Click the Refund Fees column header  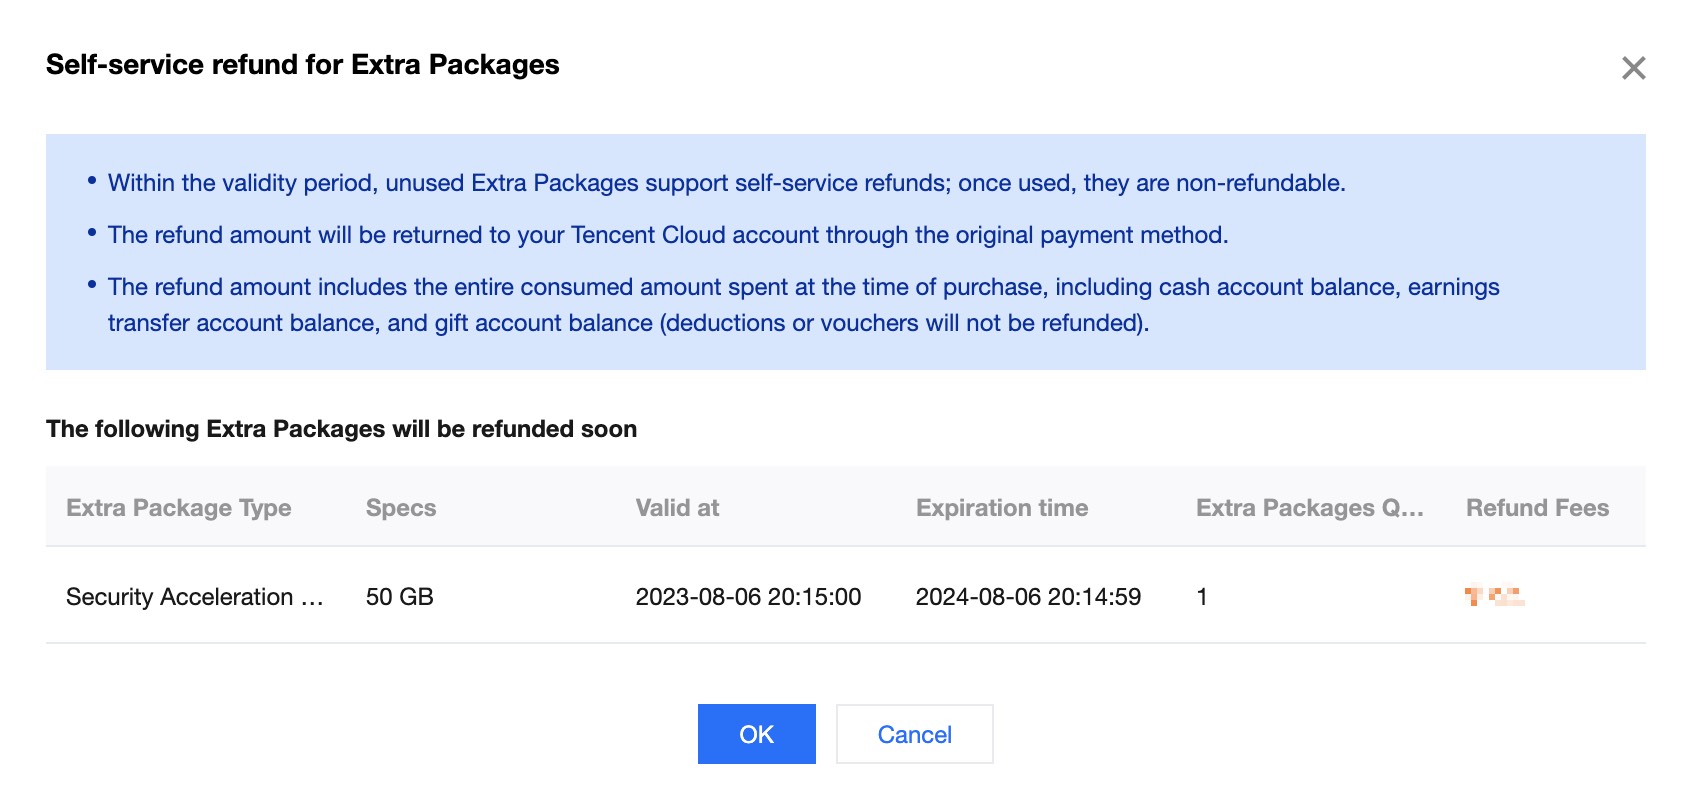(x=1537, y=508)
